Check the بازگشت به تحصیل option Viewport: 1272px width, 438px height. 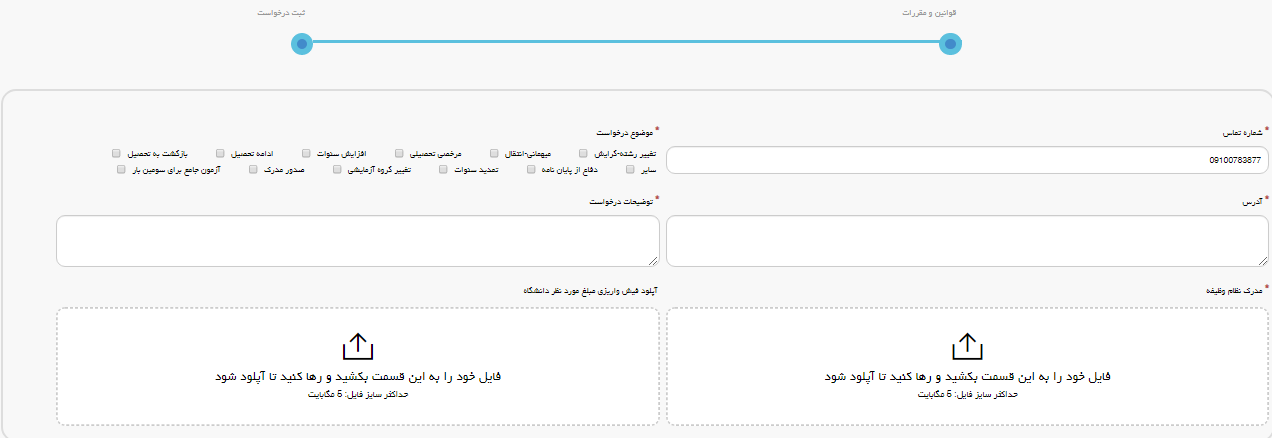[117, 154]
